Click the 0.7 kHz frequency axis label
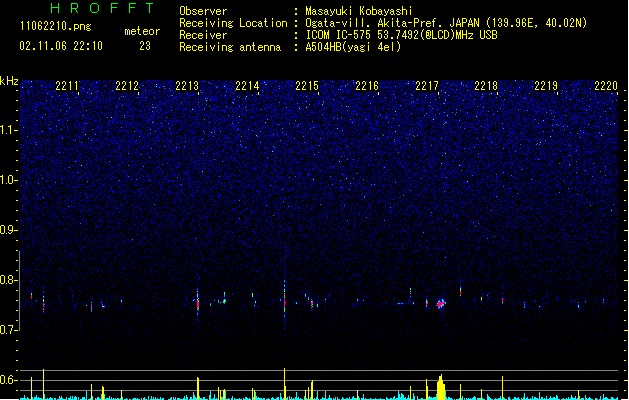The width and height of the screenshot is (629, 400). [x=8, y=330]
